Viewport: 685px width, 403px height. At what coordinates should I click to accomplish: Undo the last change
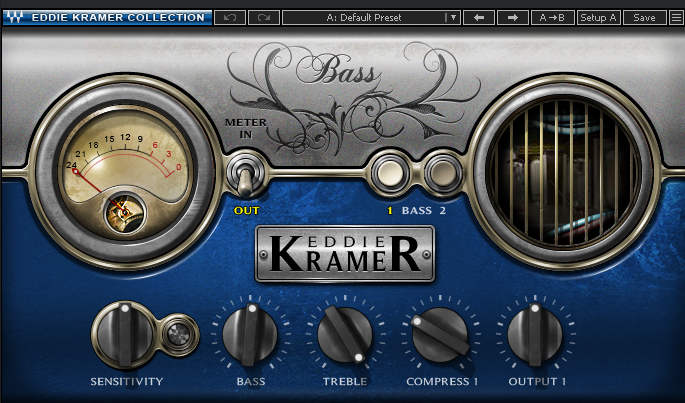click(x=230, y=17)
